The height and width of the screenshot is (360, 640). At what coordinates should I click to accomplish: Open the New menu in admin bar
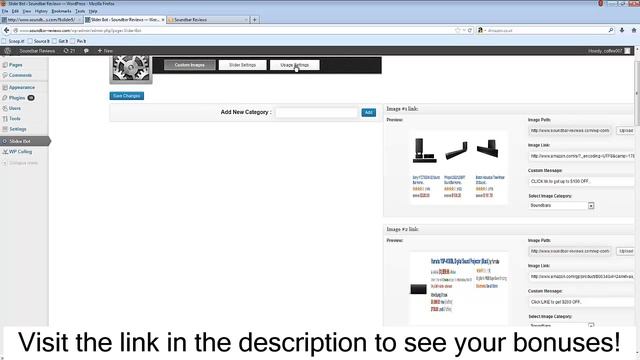tap(105, 51)
